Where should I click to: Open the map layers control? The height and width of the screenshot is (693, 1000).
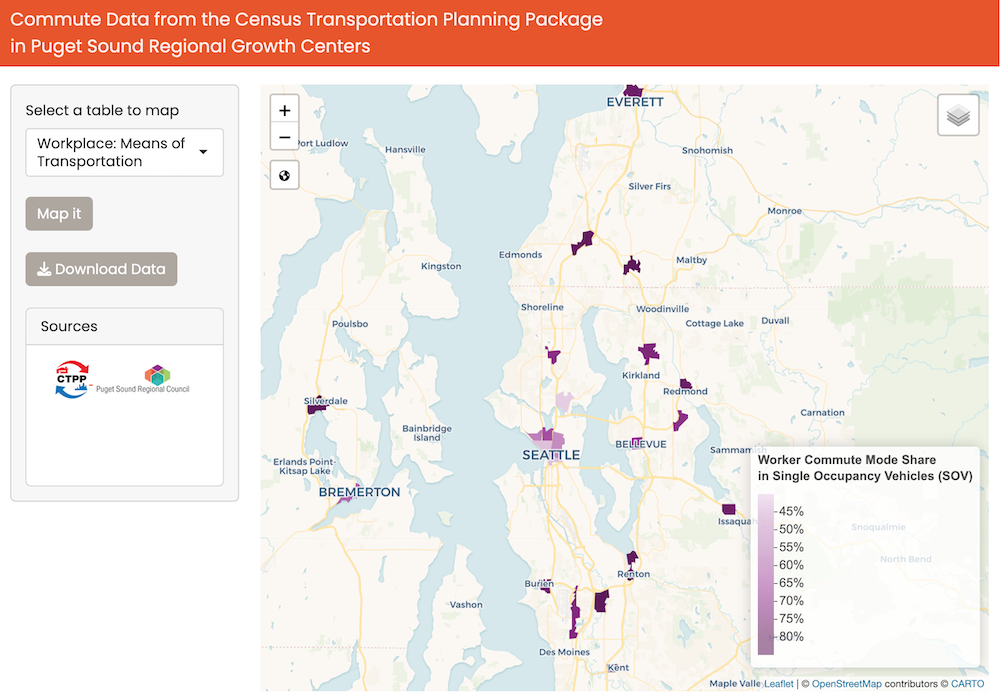point(958,116)
